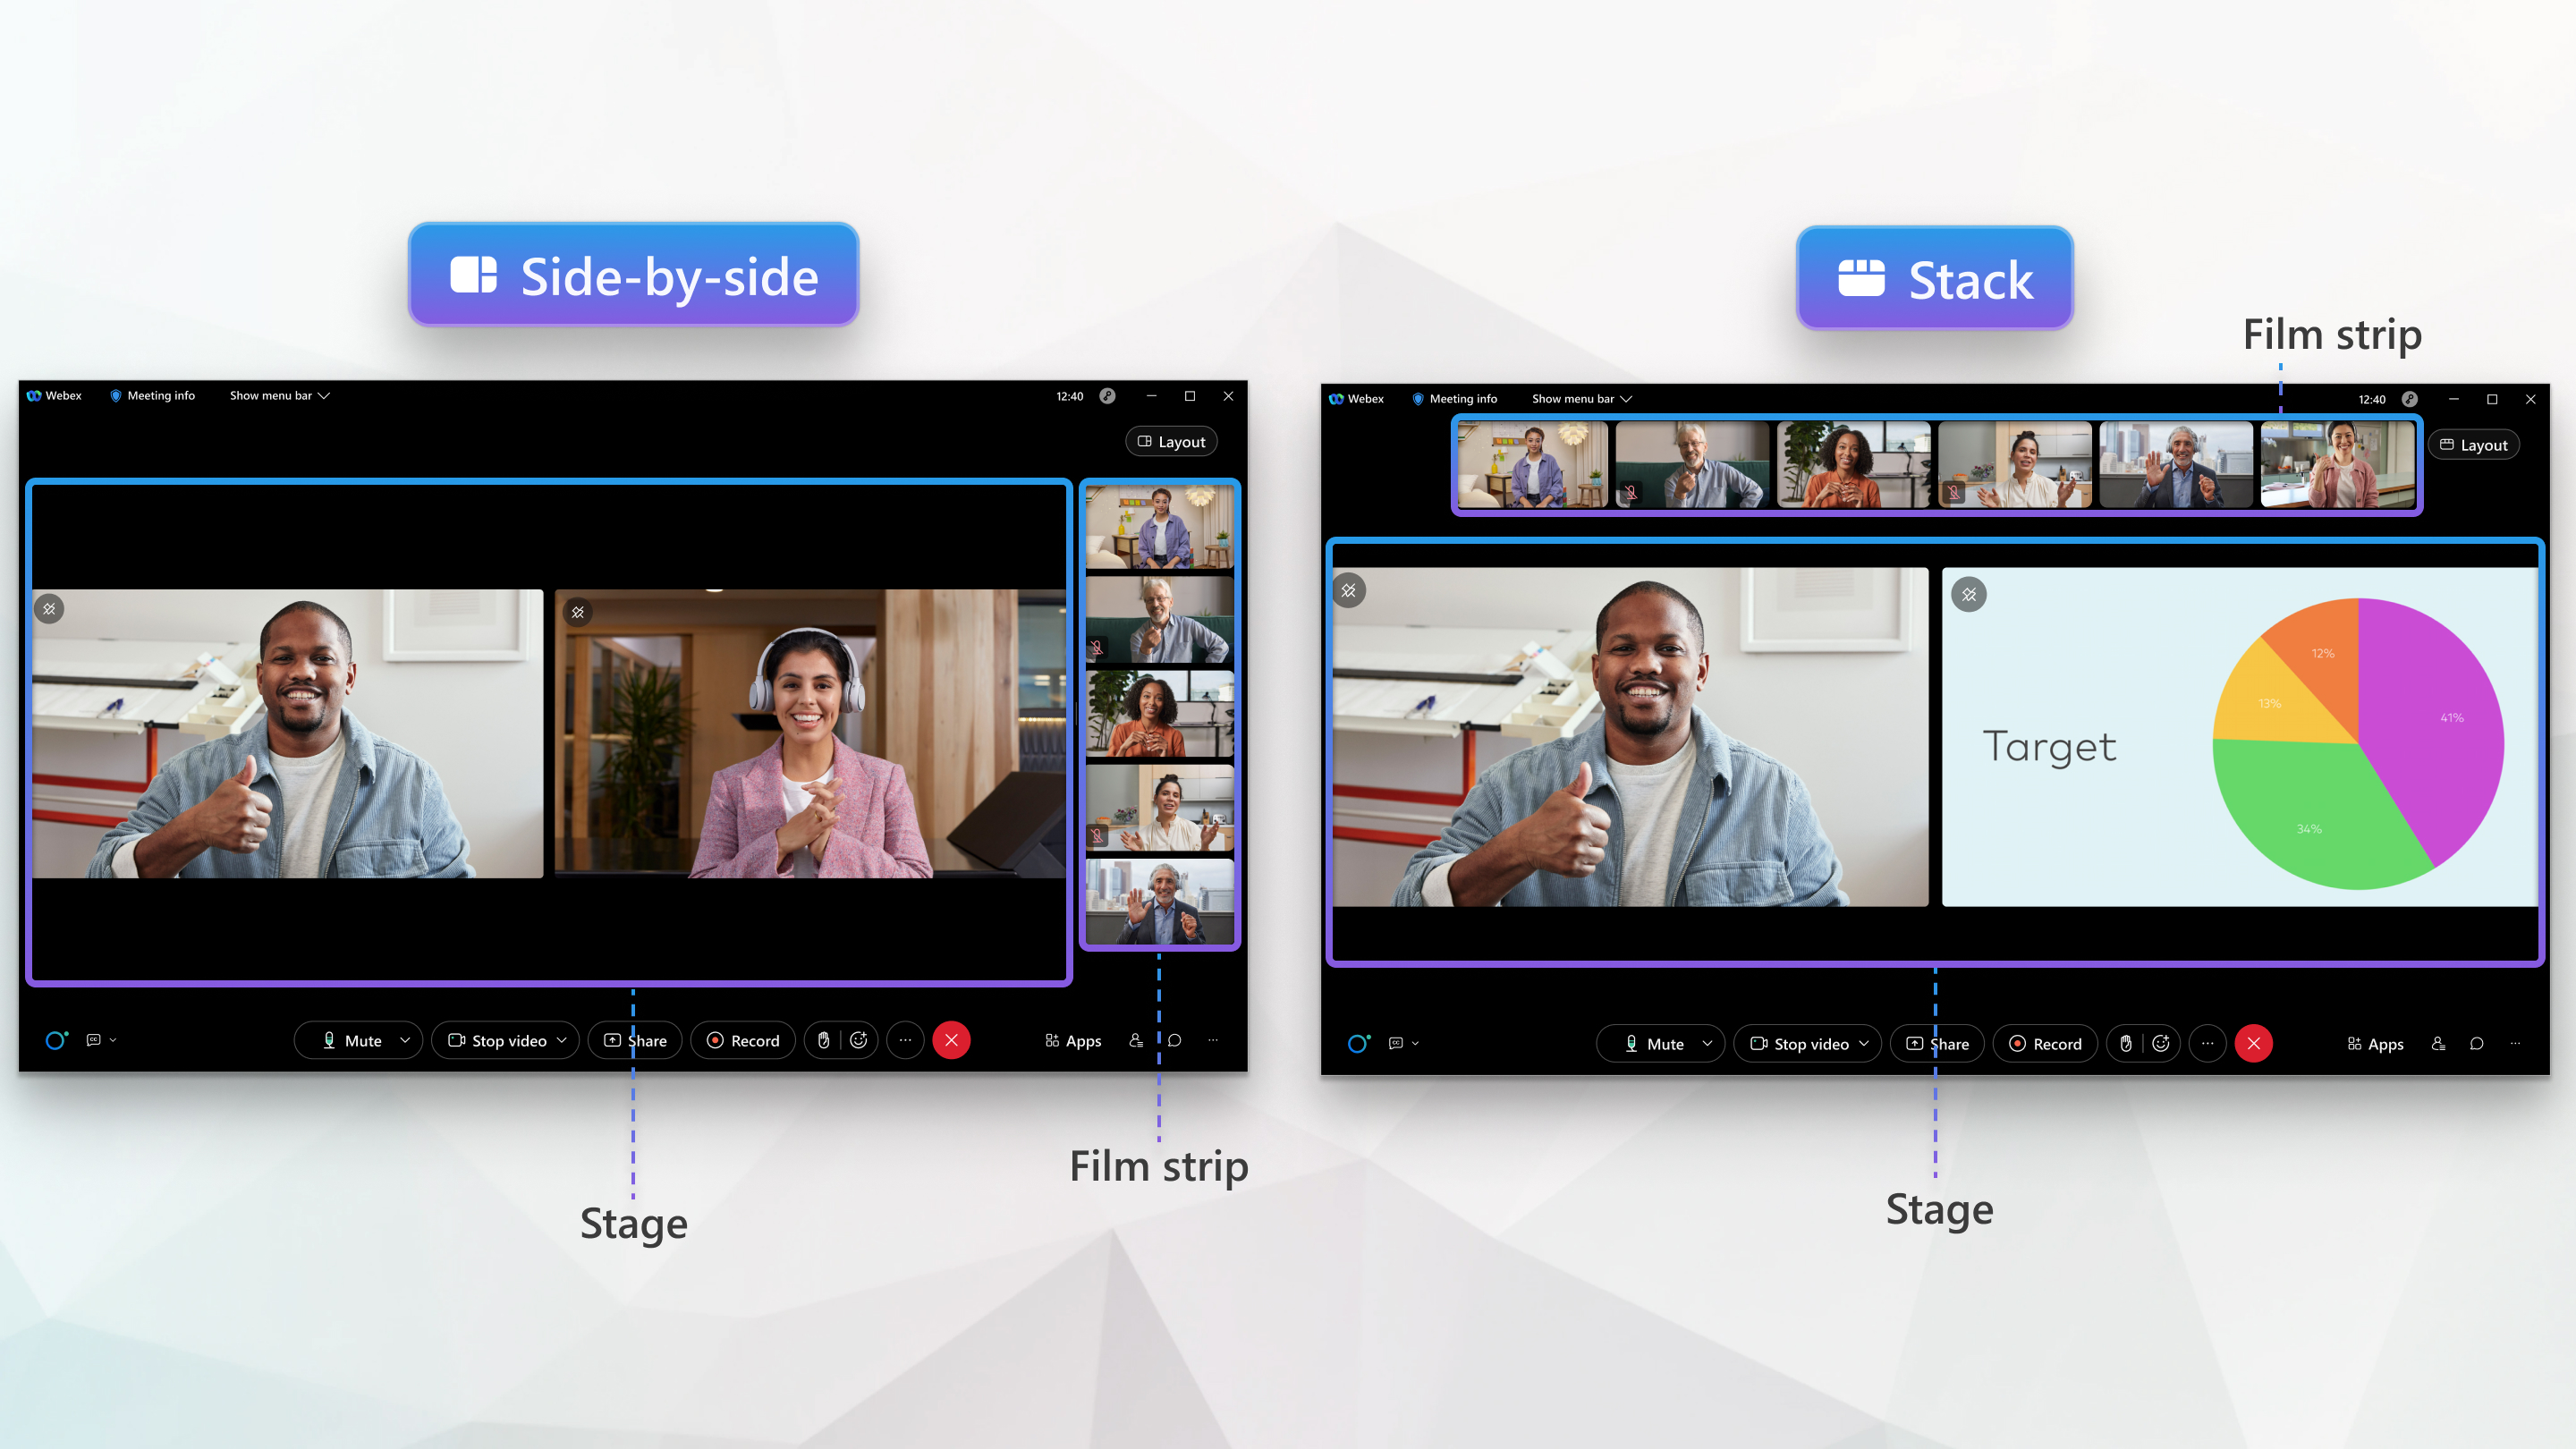Click the pie chart Target slide stage

[x=2238, y=743]
